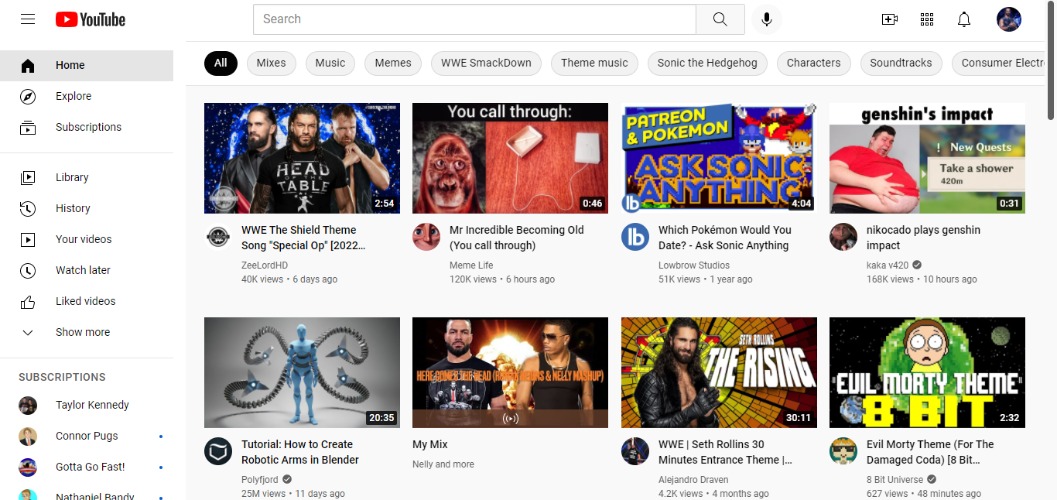Click the Meme Life channel name

click(x=471, y=265)
